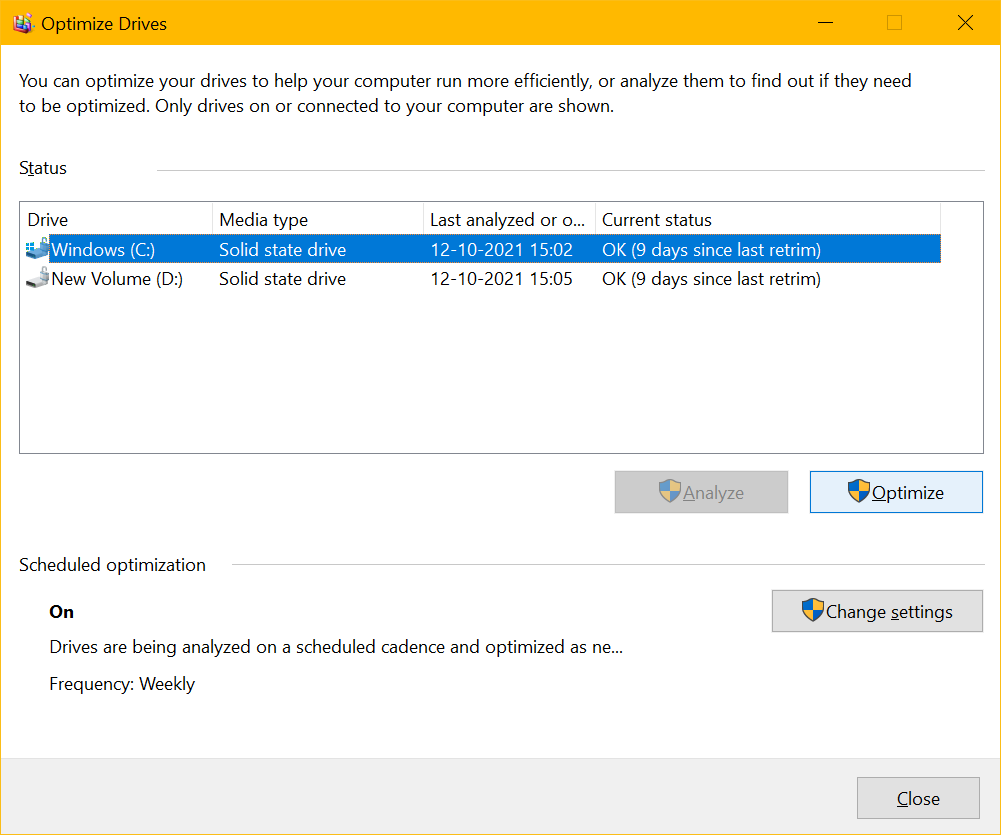Close the dialog using the Close button
This screenshot has height=835, width=1001.
(918, 798)
